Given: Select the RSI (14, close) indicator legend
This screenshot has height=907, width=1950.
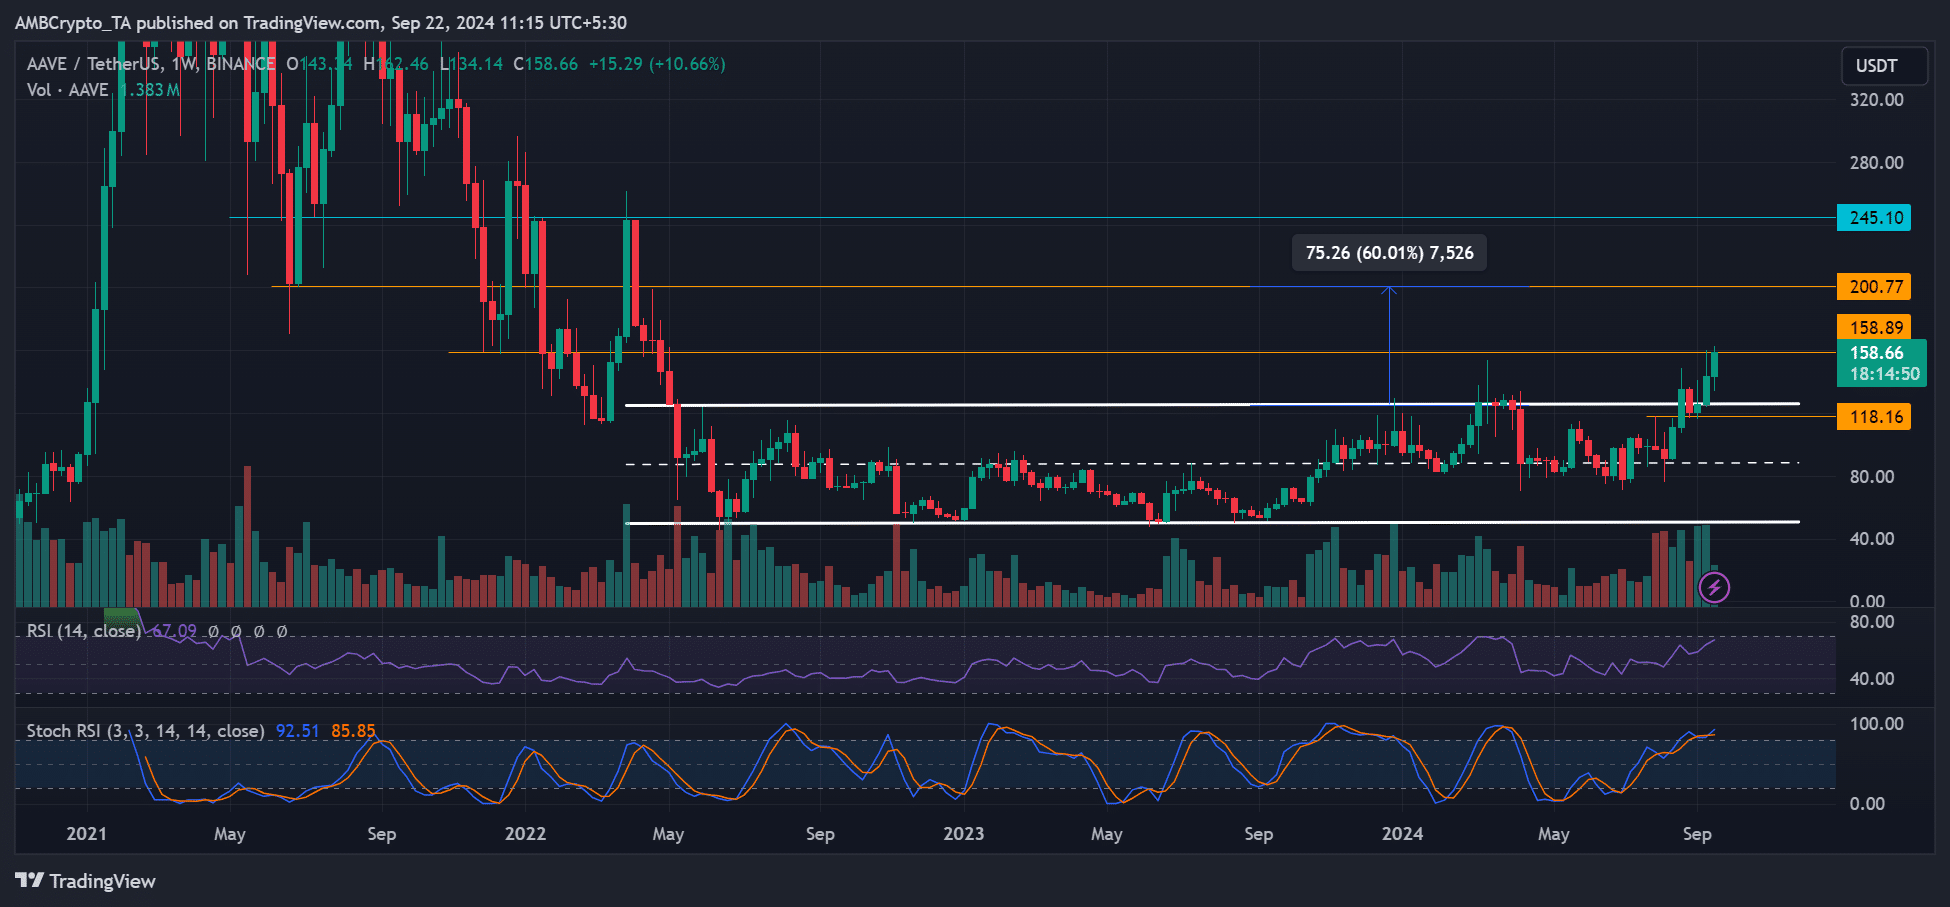Looking at the screenshot, I should (x=84, y=631).
